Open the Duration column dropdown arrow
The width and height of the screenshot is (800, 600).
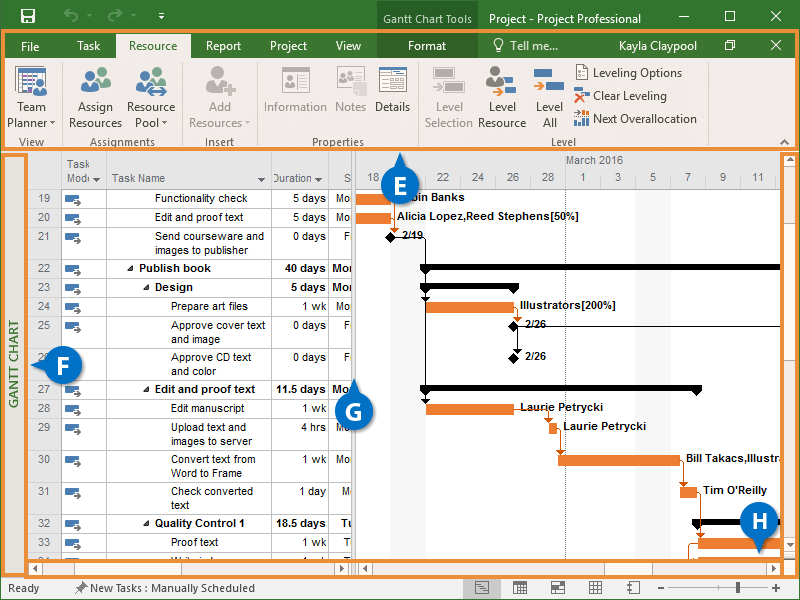319,180
